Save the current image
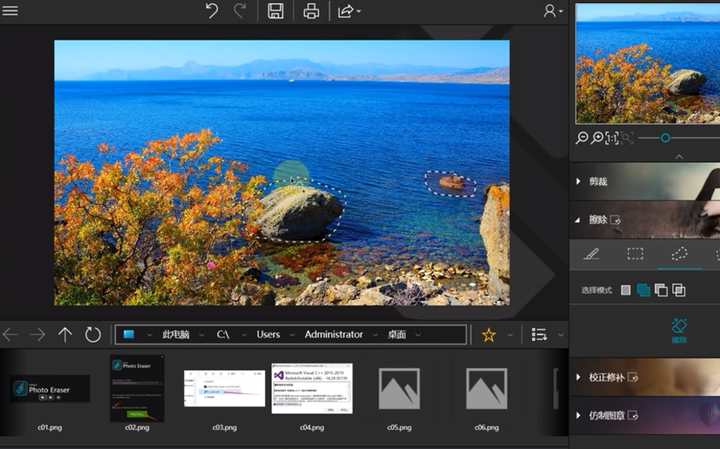720x449 pixels. point(275,11)
